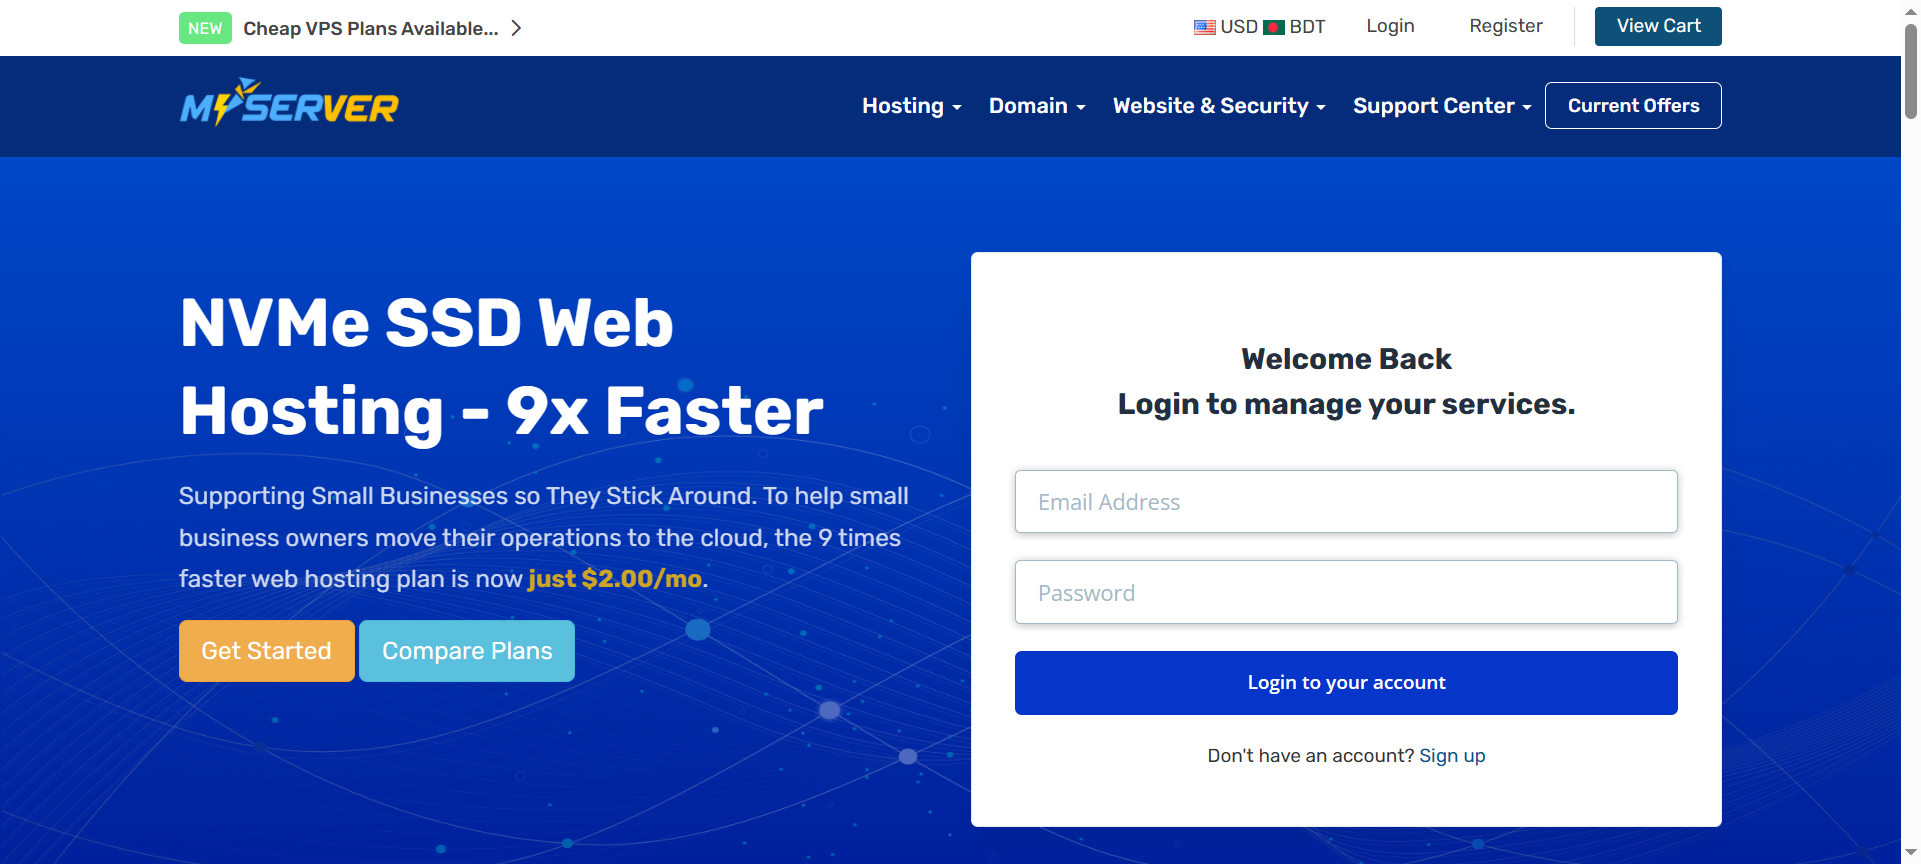The image size is (1921, 864).
Task: Expand Website & Security menu
Action: (1219, 106)
